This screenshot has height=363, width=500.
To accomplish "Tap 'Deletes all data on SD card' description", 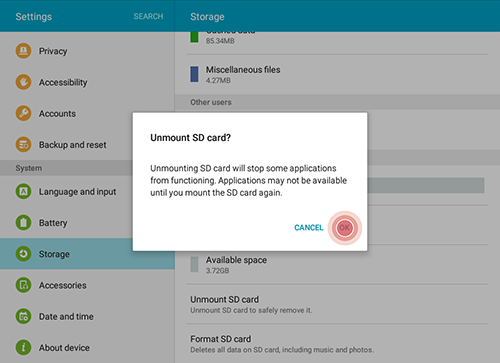I will pyautogui.click(x=282, y=350).
